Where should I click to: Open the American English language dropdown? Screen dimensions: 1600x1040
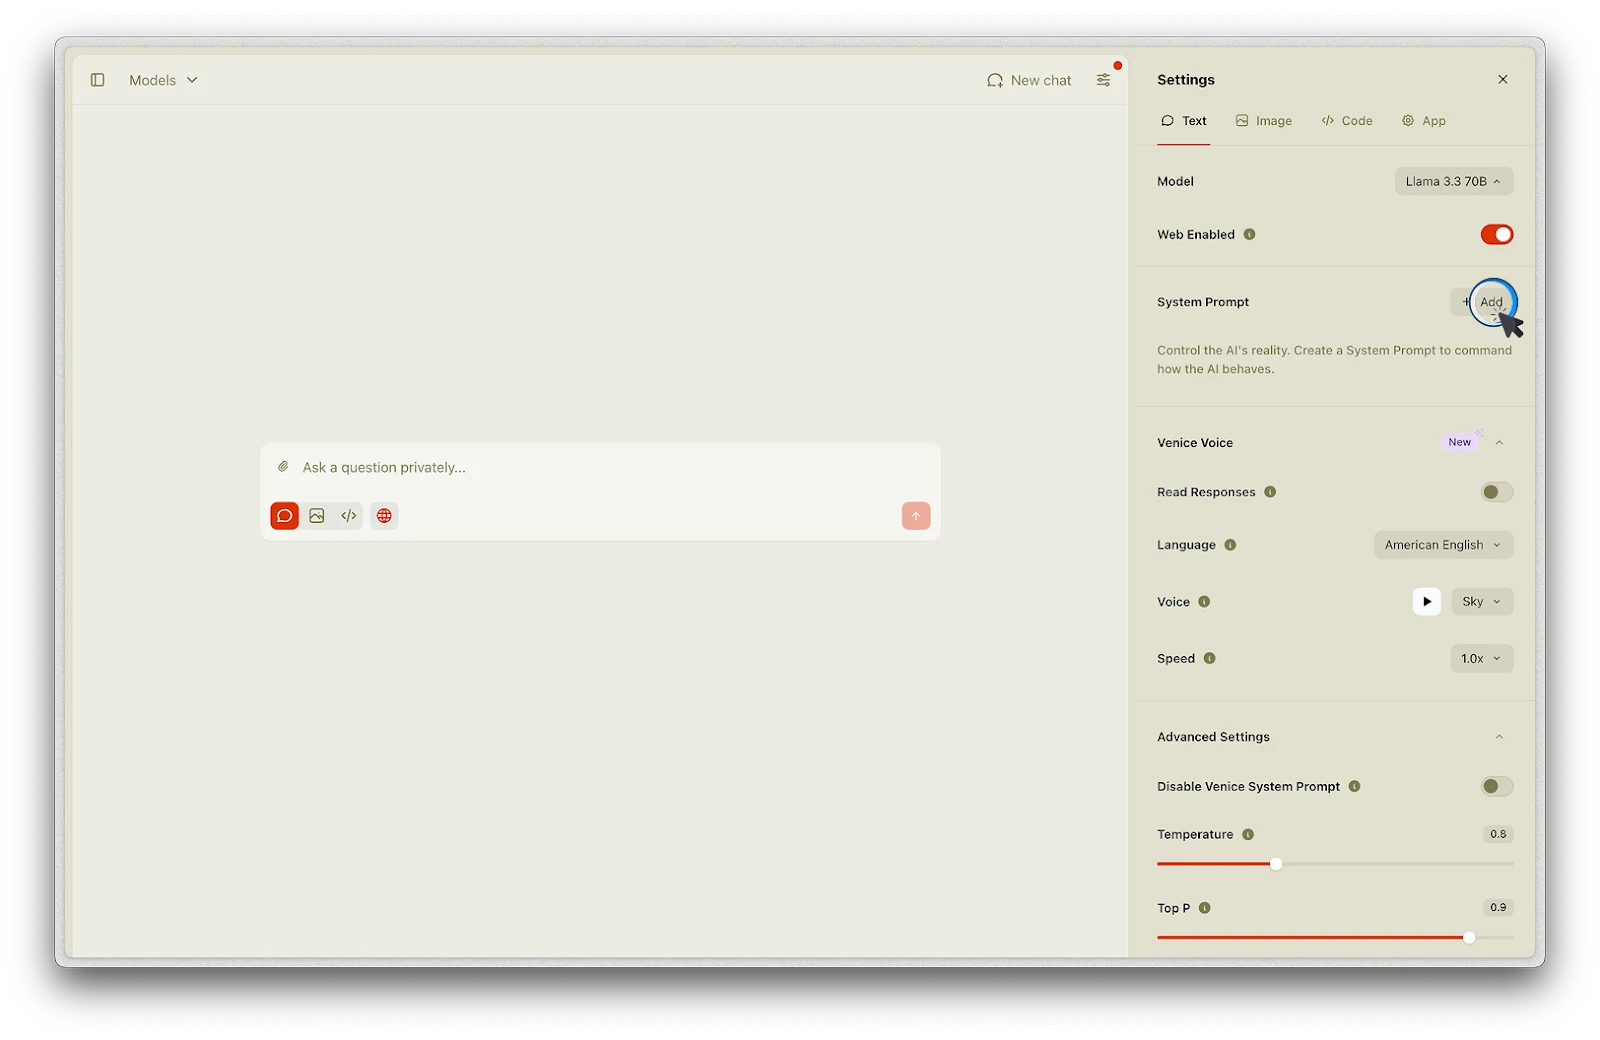pos(1442,545)
